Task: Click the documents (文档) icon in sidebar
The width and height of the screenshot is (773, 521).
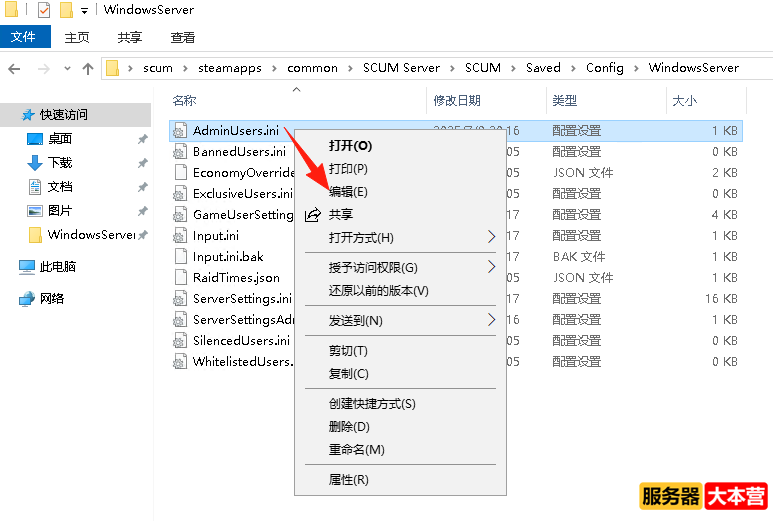Action: tap(35, 187)
